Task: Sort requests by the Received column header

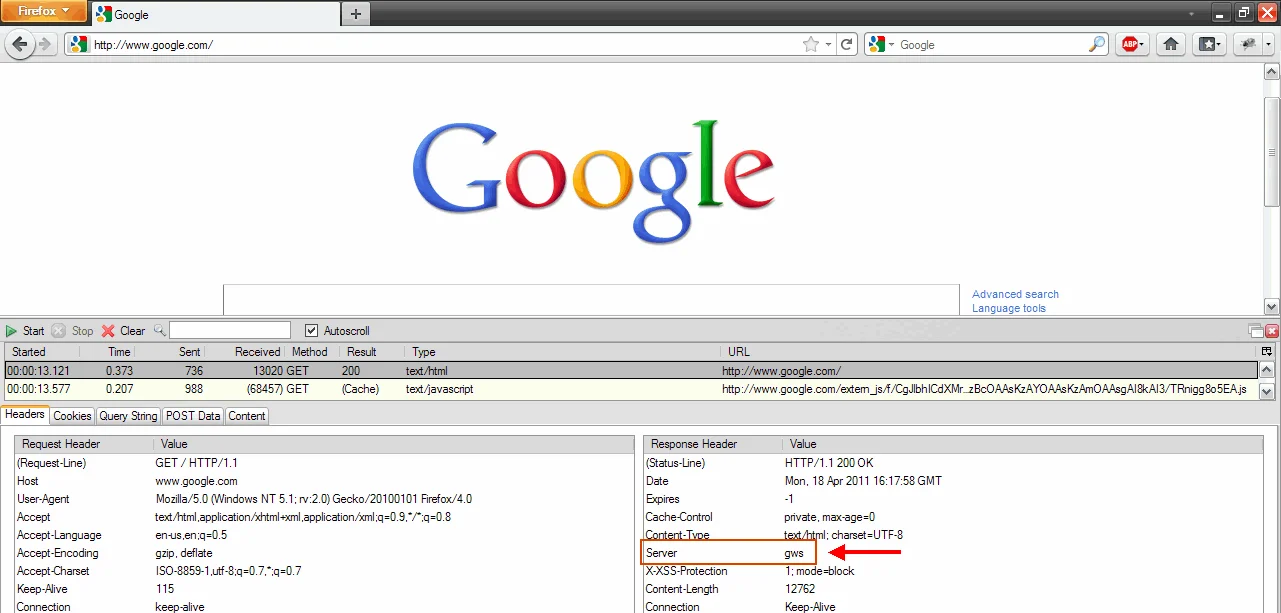Action: (x=245, y=352)
